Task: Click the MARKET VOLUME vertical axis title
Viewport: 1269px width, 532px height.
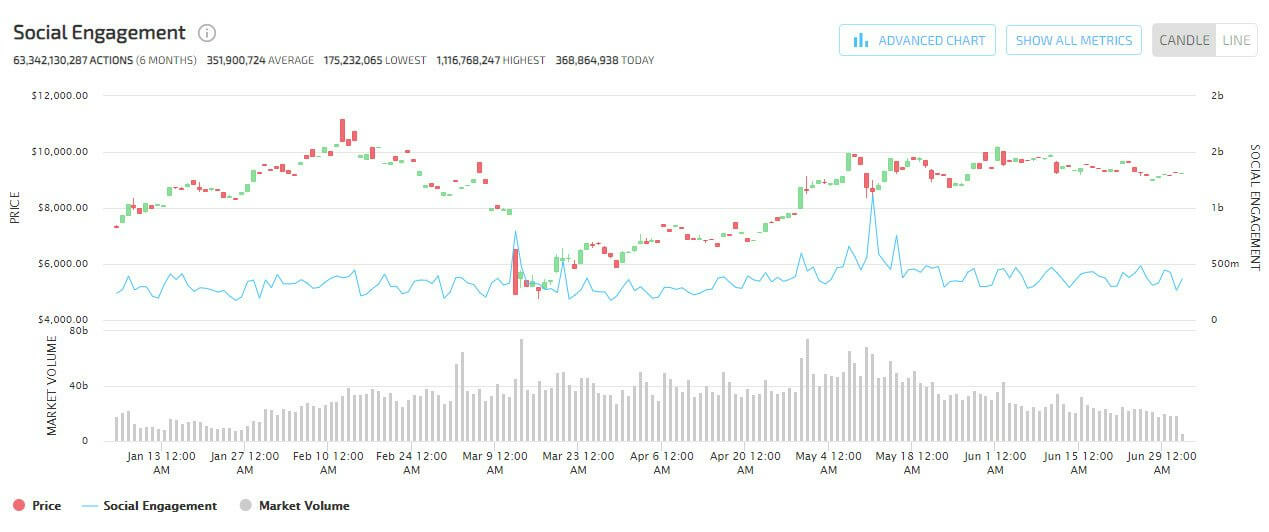Action: tap(52, 386)
